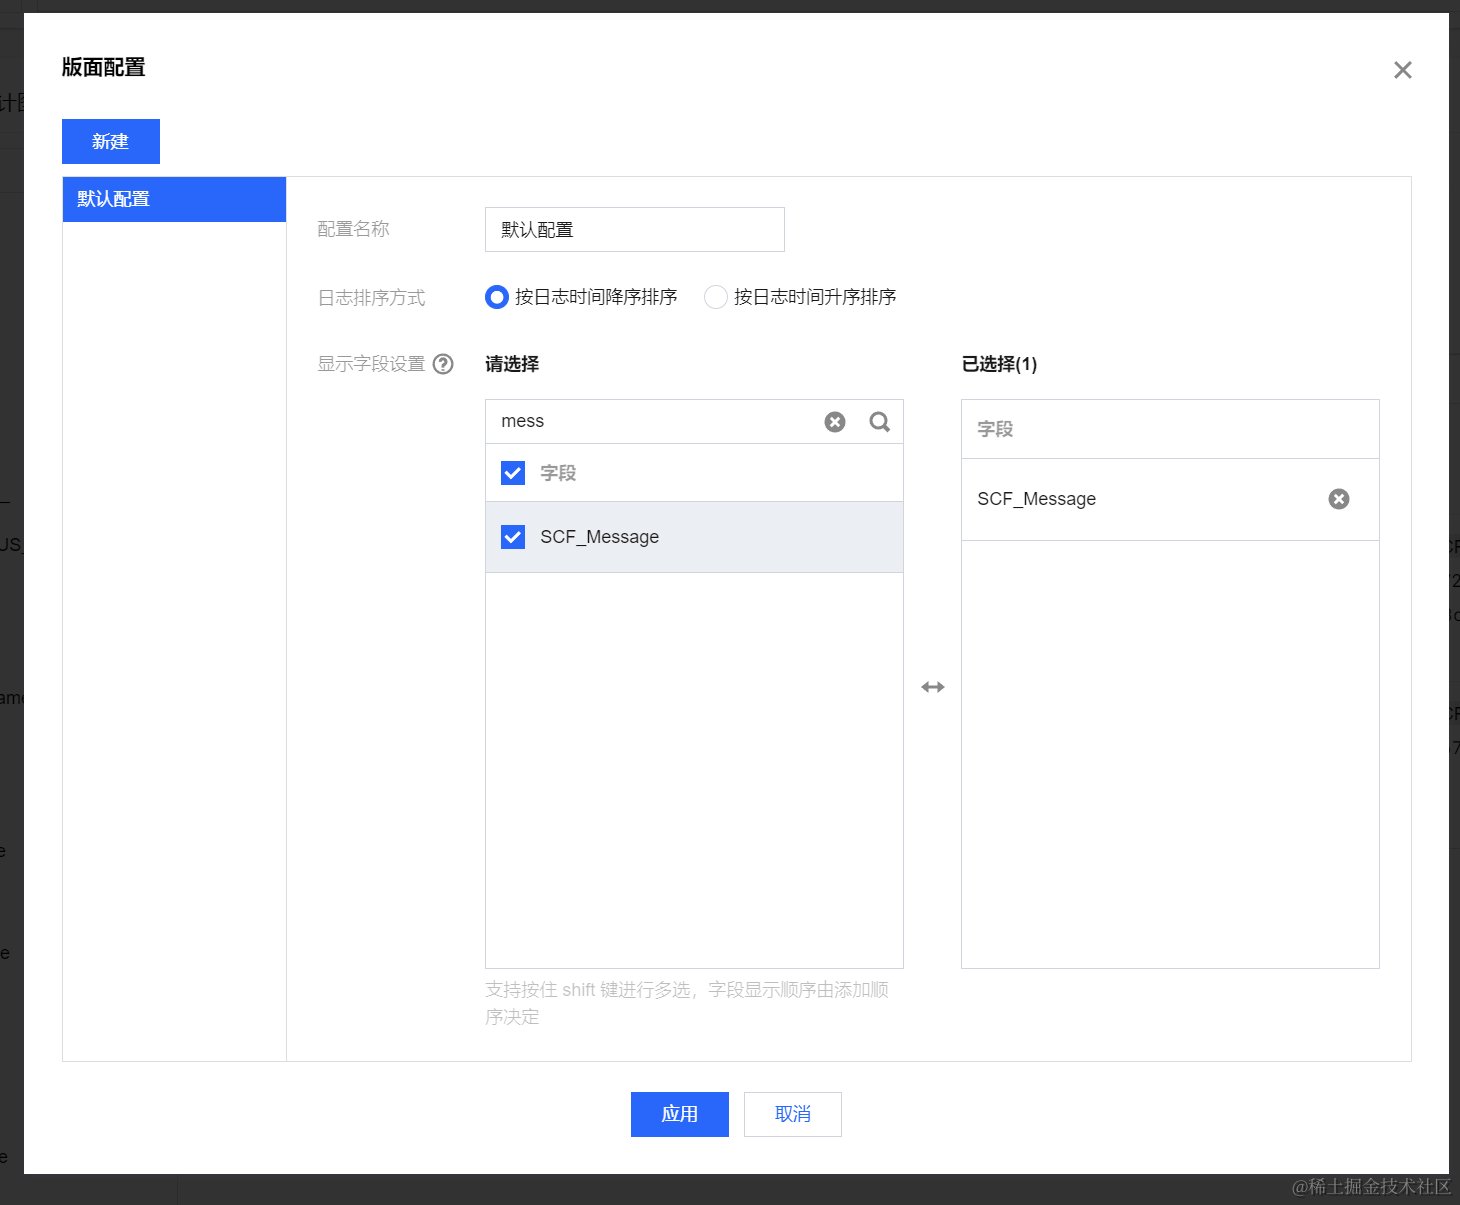The image size is (1460, 1205).
Task: Uncheck the SCF_Message checkbox
Action: coord(513,537)
